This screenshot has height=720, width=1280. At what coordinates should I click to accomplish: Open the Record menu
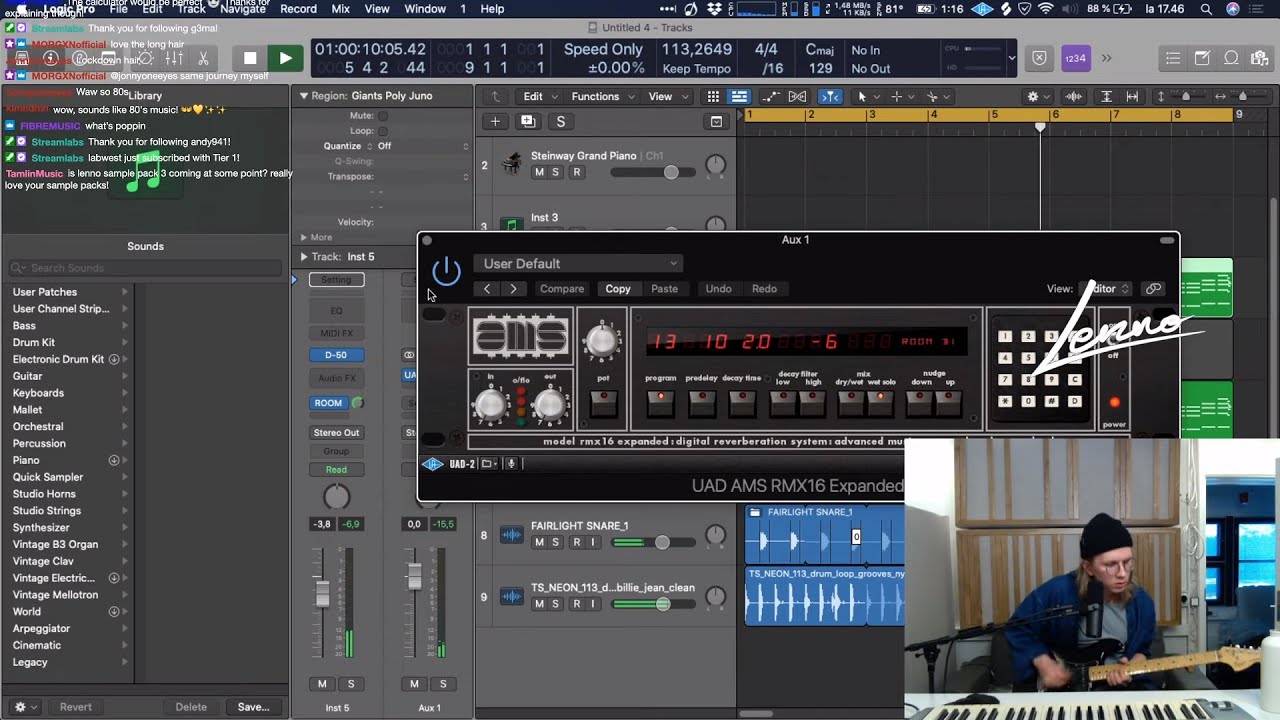click(x=298, y=9)
